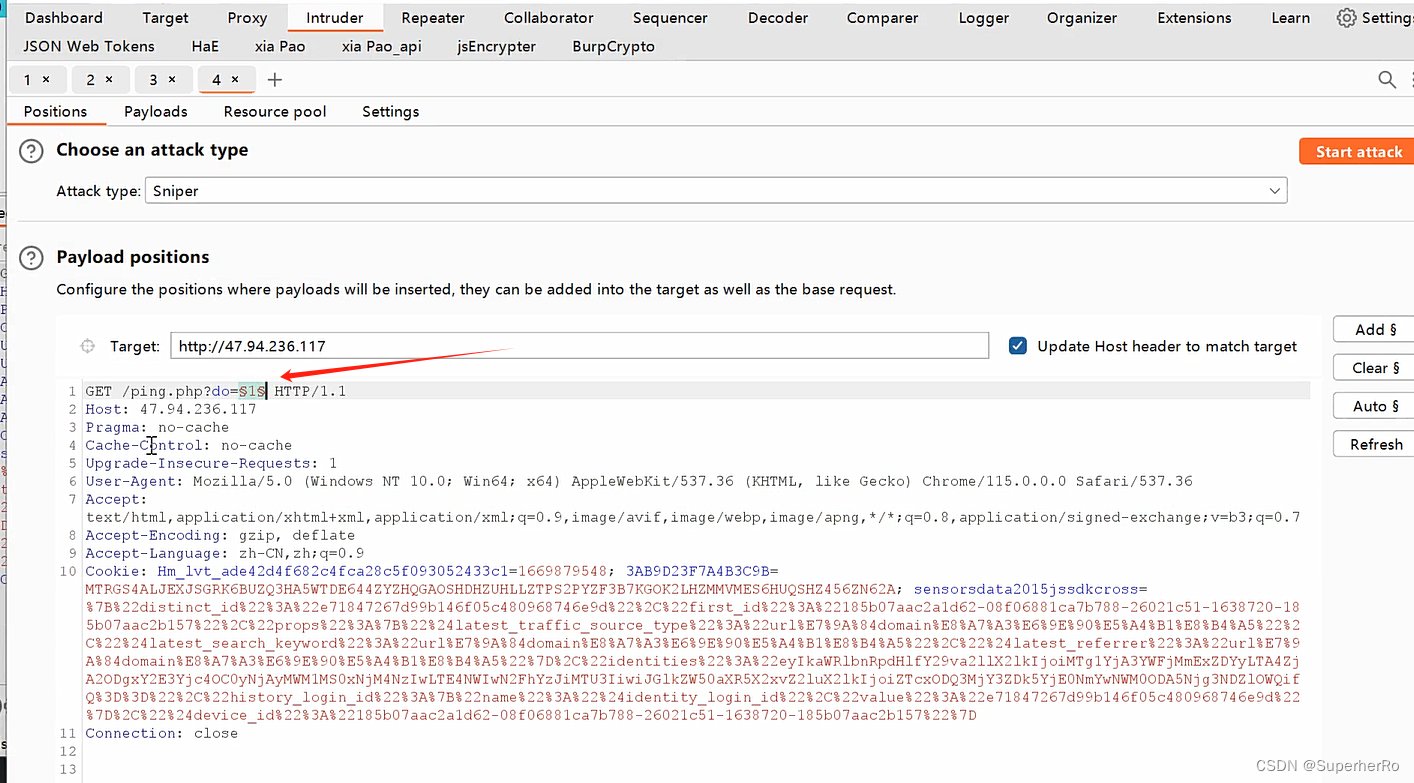Open the jsEncrypter extension tab
This screenshot has width=1414, height=783.
click(x=496, y=46)
